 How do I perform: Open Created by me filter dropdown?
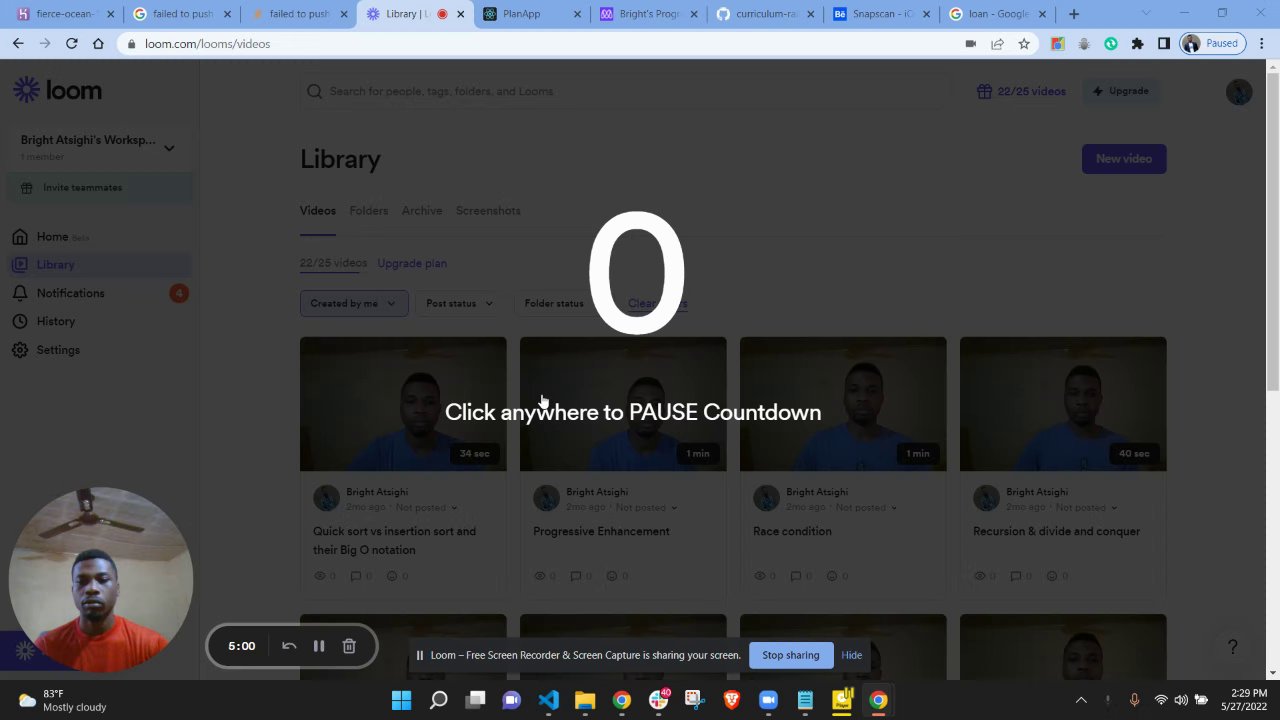point(354,303)
